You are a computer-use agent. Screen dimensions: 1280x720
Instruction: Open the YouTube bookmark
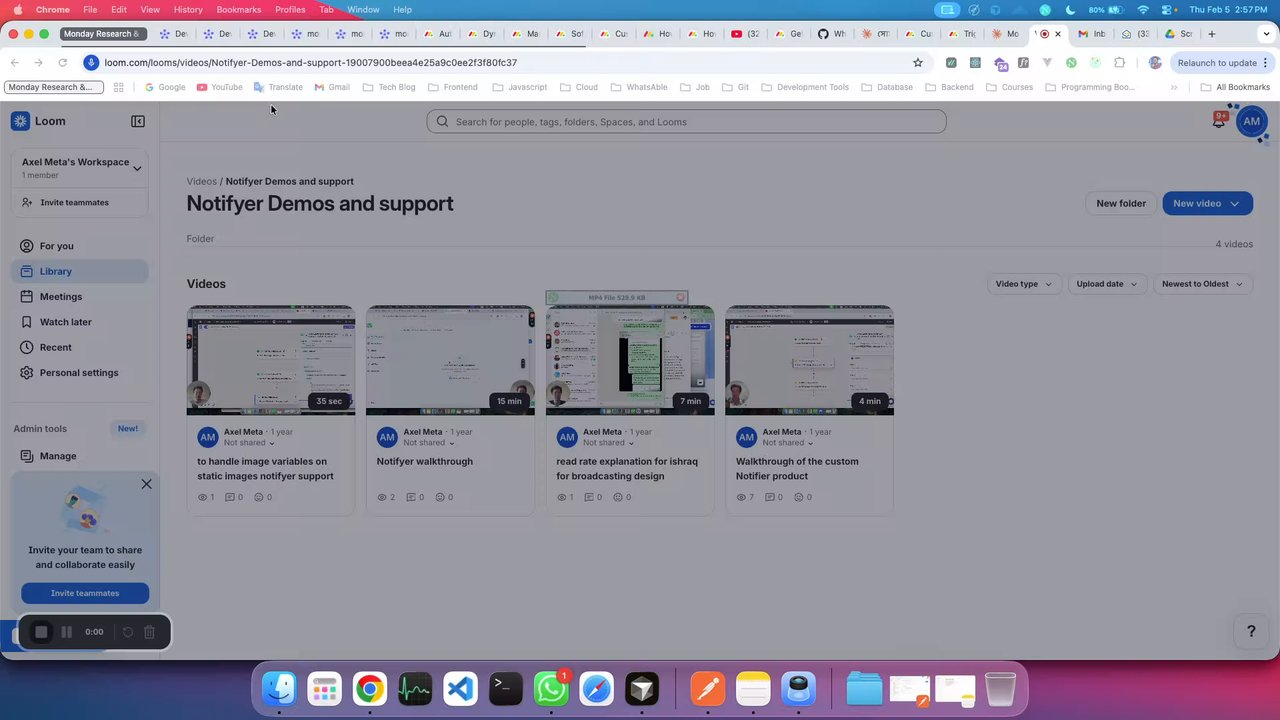[x=220, y=87]
